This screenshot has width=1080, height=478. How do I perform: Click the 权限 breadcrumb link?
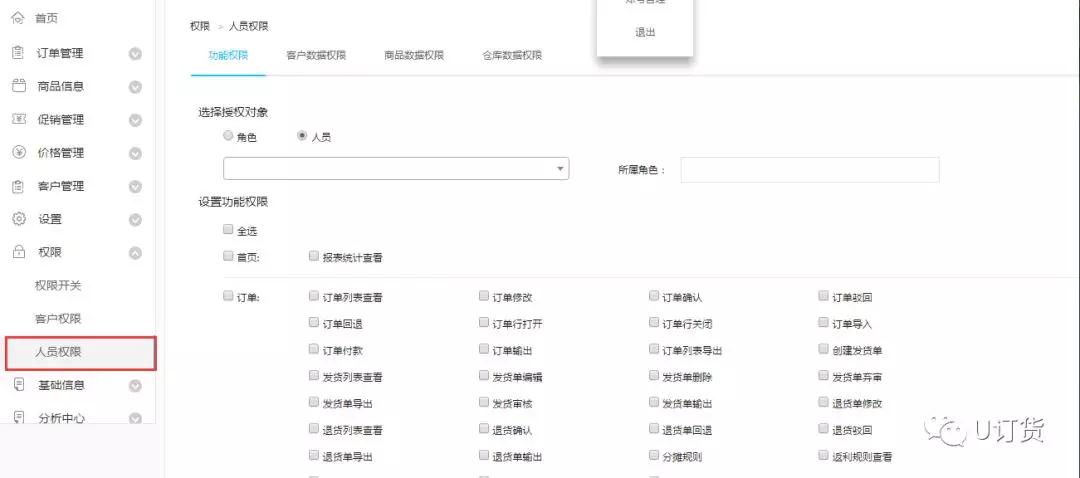coord(200,26)
